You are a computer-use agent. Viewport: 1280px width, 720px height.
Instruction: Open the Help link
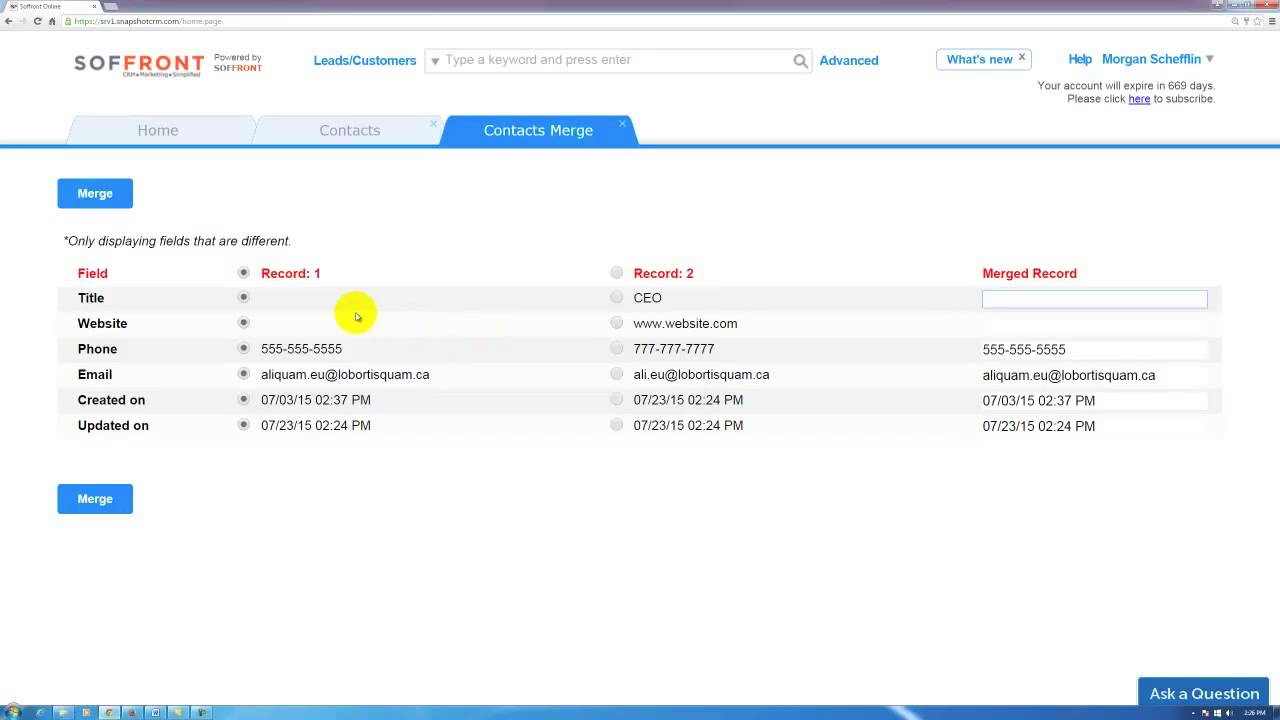[x=1080, y=59]
